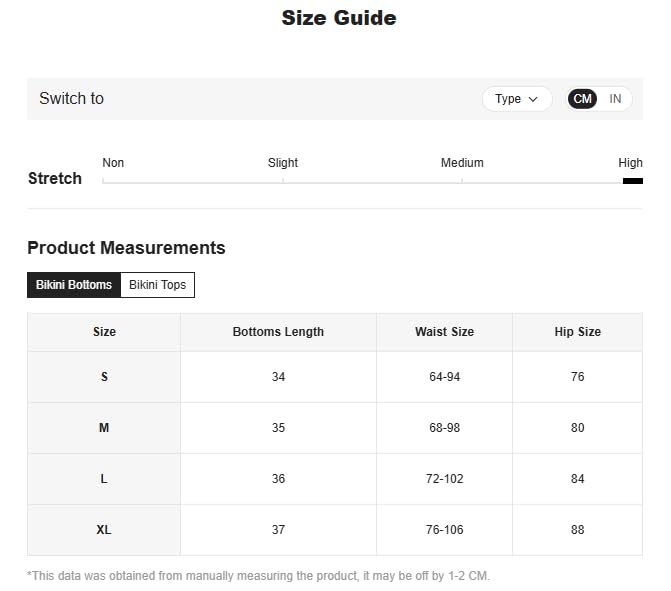Click the Waist Size column header
The width and height of the screenshot is (671, 591).
click(444, 332)
